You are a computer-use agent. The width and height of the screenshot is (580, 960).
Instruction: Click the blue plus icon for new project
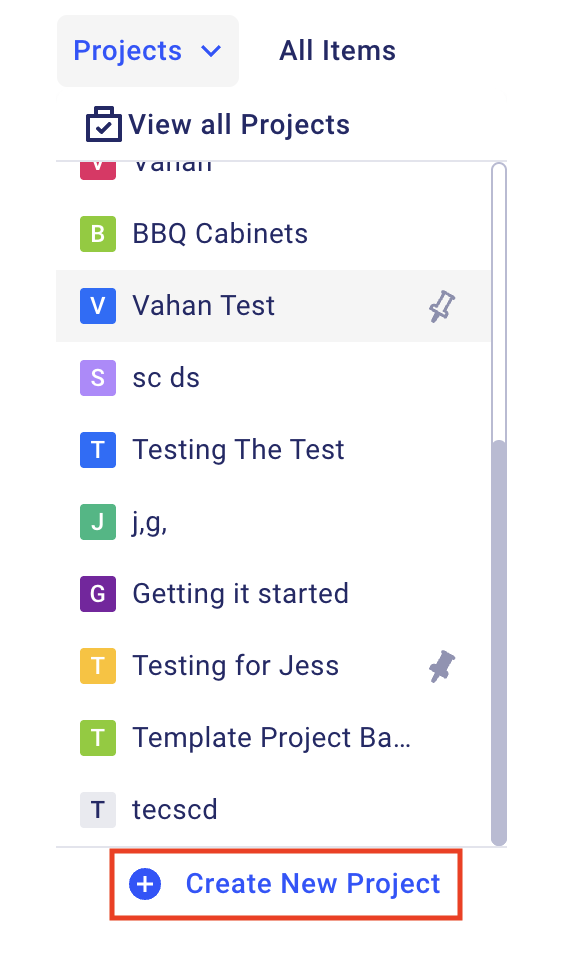coord(145,884)
